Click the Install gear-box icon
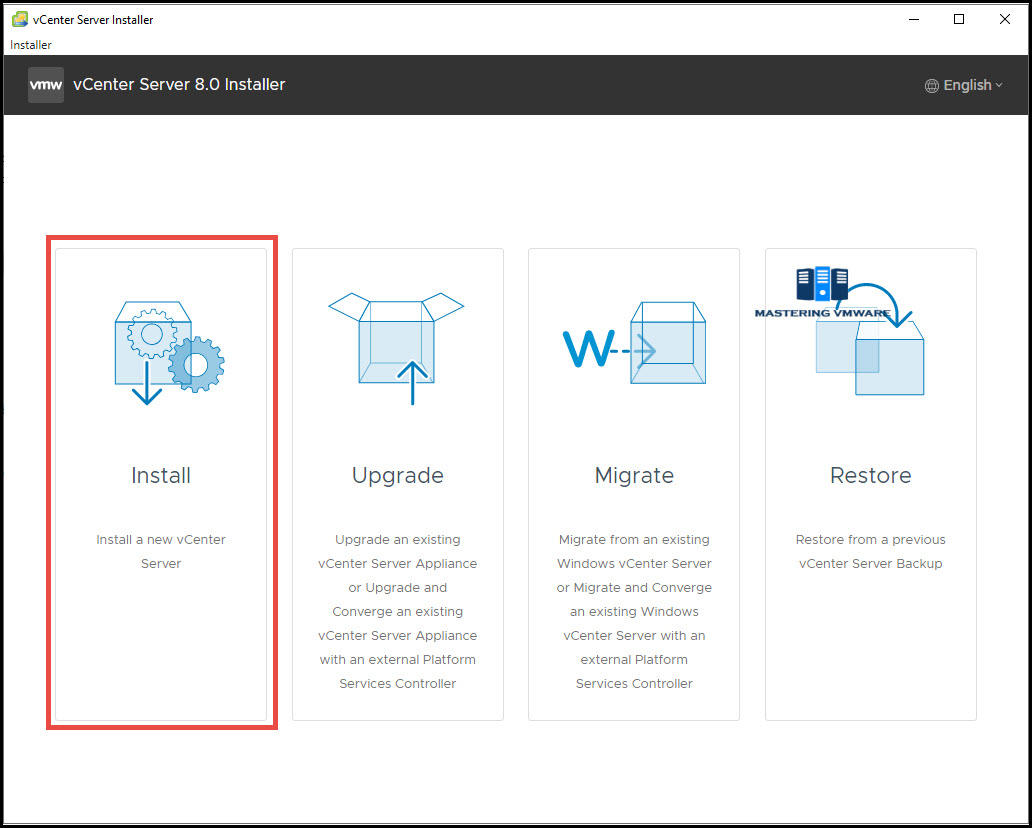Image resolution: width=1032 pixels, height=828 pixels. pos(169,353)
